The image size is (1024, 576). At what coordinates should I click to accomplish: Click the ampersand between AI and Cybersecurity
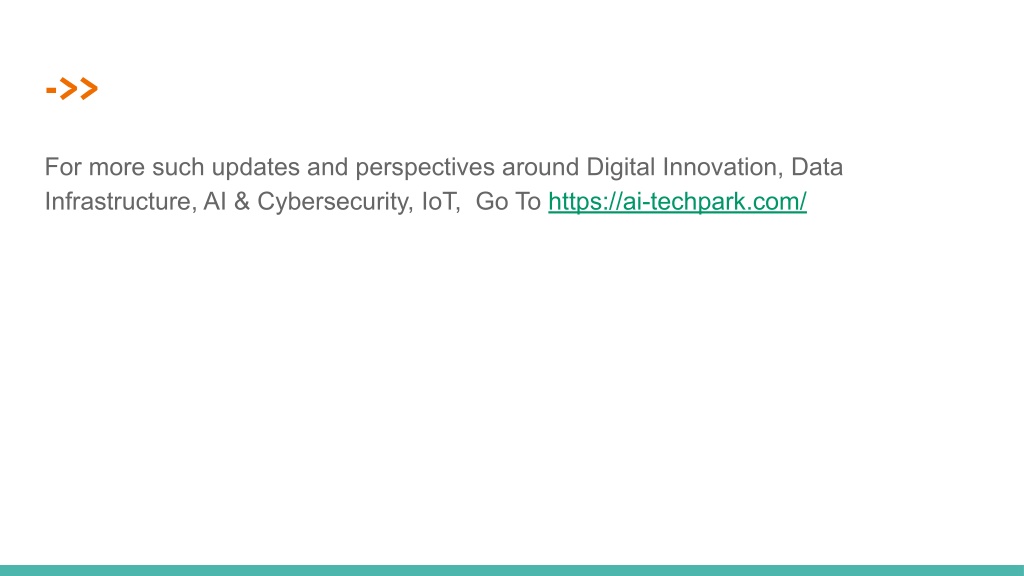[242, 201]
